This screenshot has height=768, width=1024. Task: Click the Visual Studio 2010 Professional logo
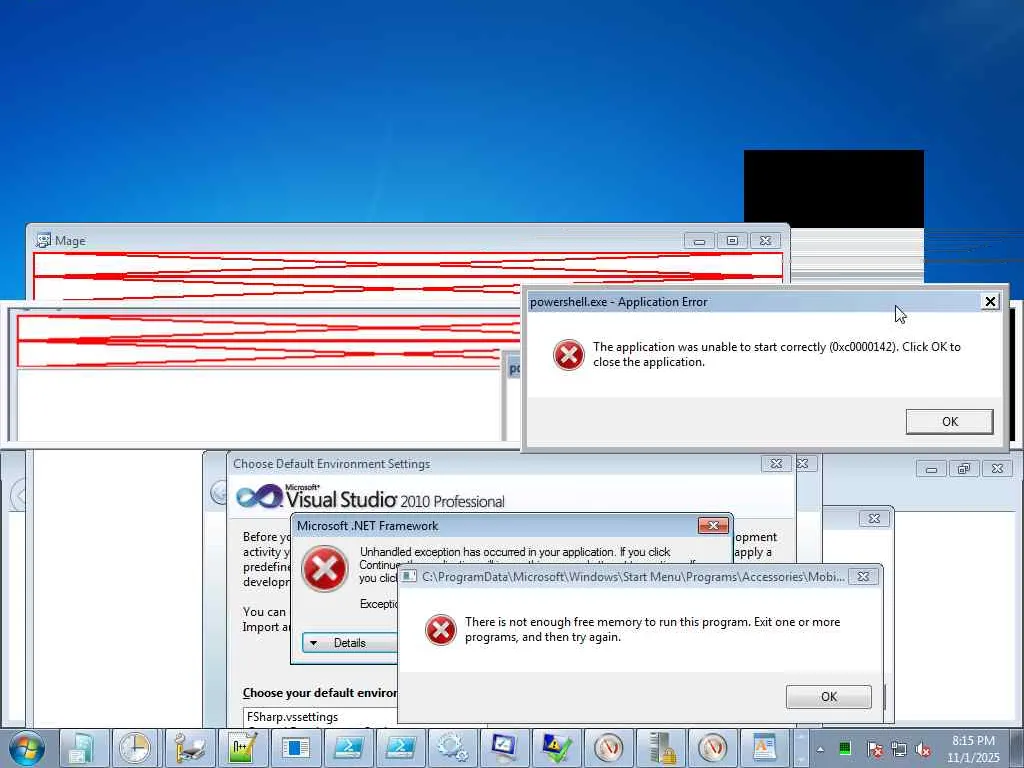coord(370,497)
